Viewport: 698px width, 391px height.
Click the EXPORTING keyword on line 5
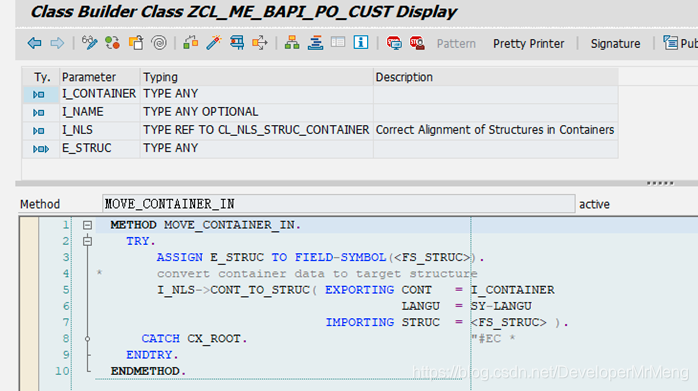(359, 290)
